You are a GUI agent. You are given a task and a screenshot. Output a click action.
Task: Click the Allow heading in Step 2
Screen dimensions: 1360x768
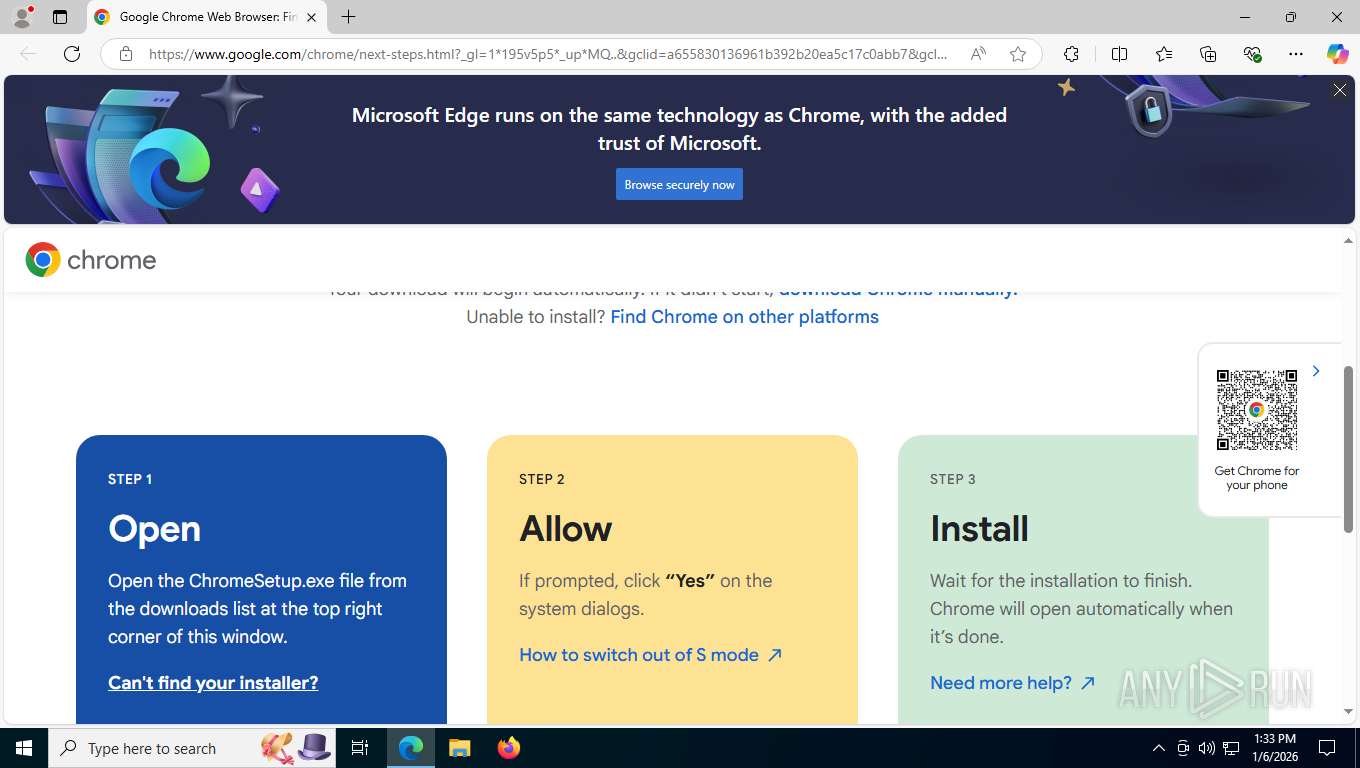565,529
